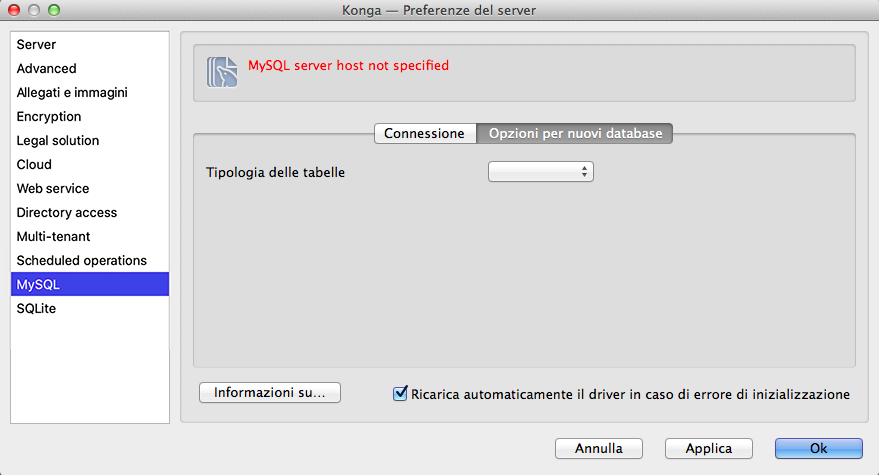The width and height of the screenshot is (879, 475).
Task: Show Scheduled operations settings
Action: point(82,261)
